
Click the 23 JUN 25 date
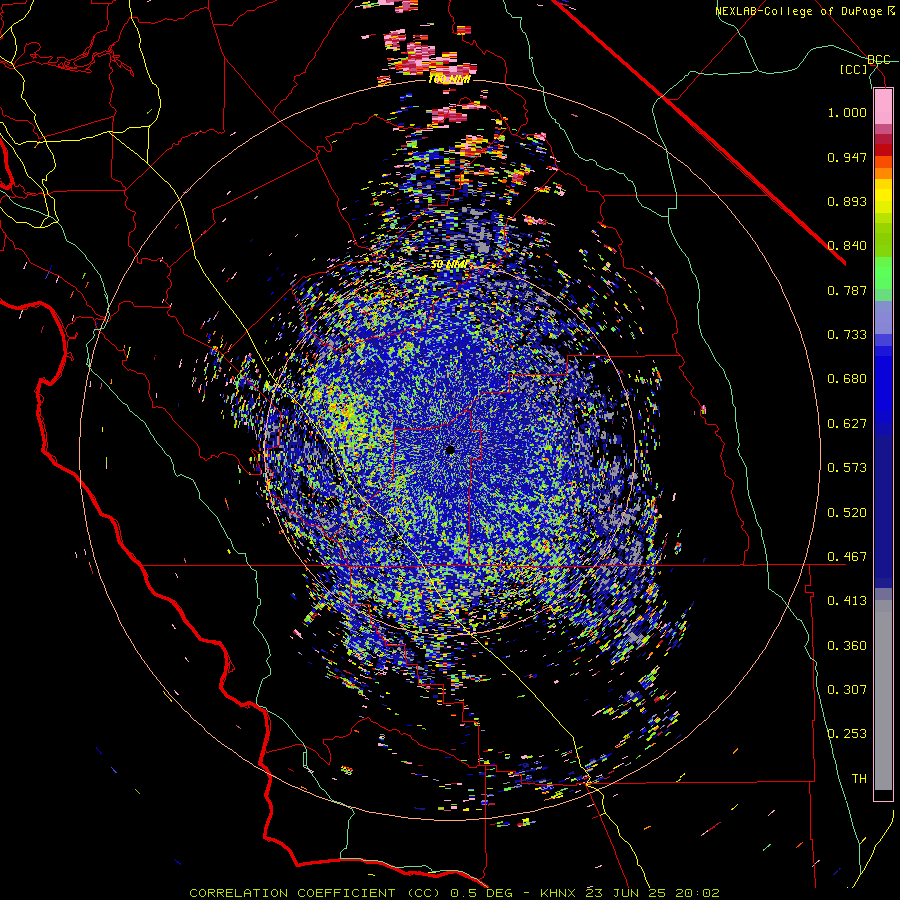click(627, 893)
